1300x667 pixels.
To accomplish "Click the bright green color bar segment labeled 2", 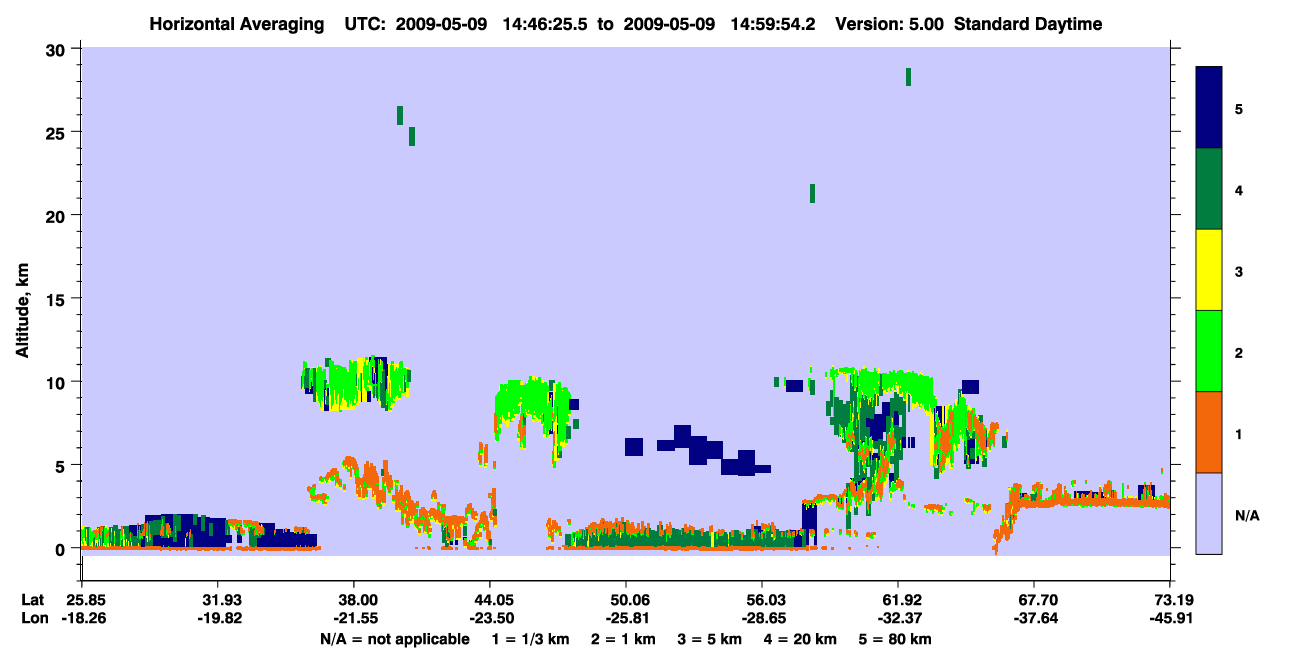I will [x=1209, y=351].
